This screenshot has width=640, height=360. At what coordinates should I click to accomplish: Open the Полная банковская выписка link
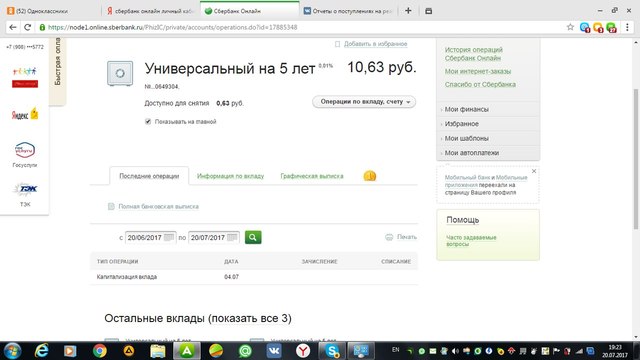point(158,207)
